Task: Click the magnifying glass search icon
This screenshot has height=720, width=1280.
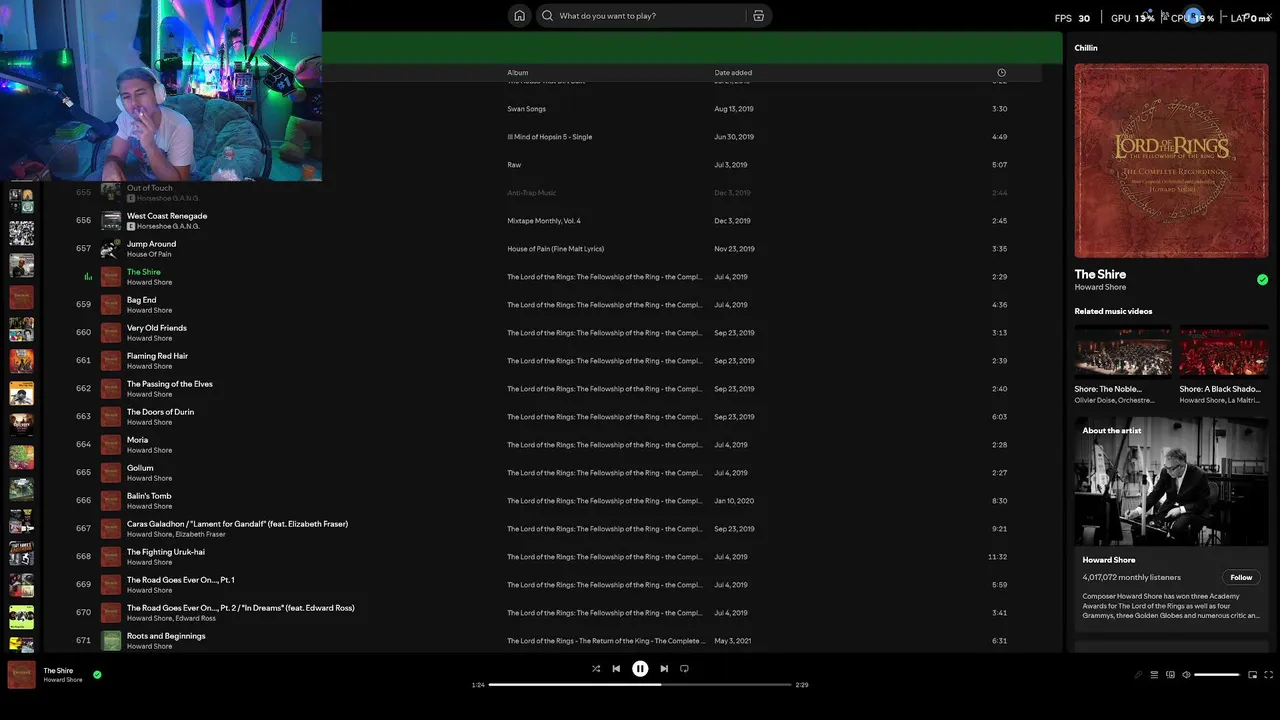Action: 547,16
